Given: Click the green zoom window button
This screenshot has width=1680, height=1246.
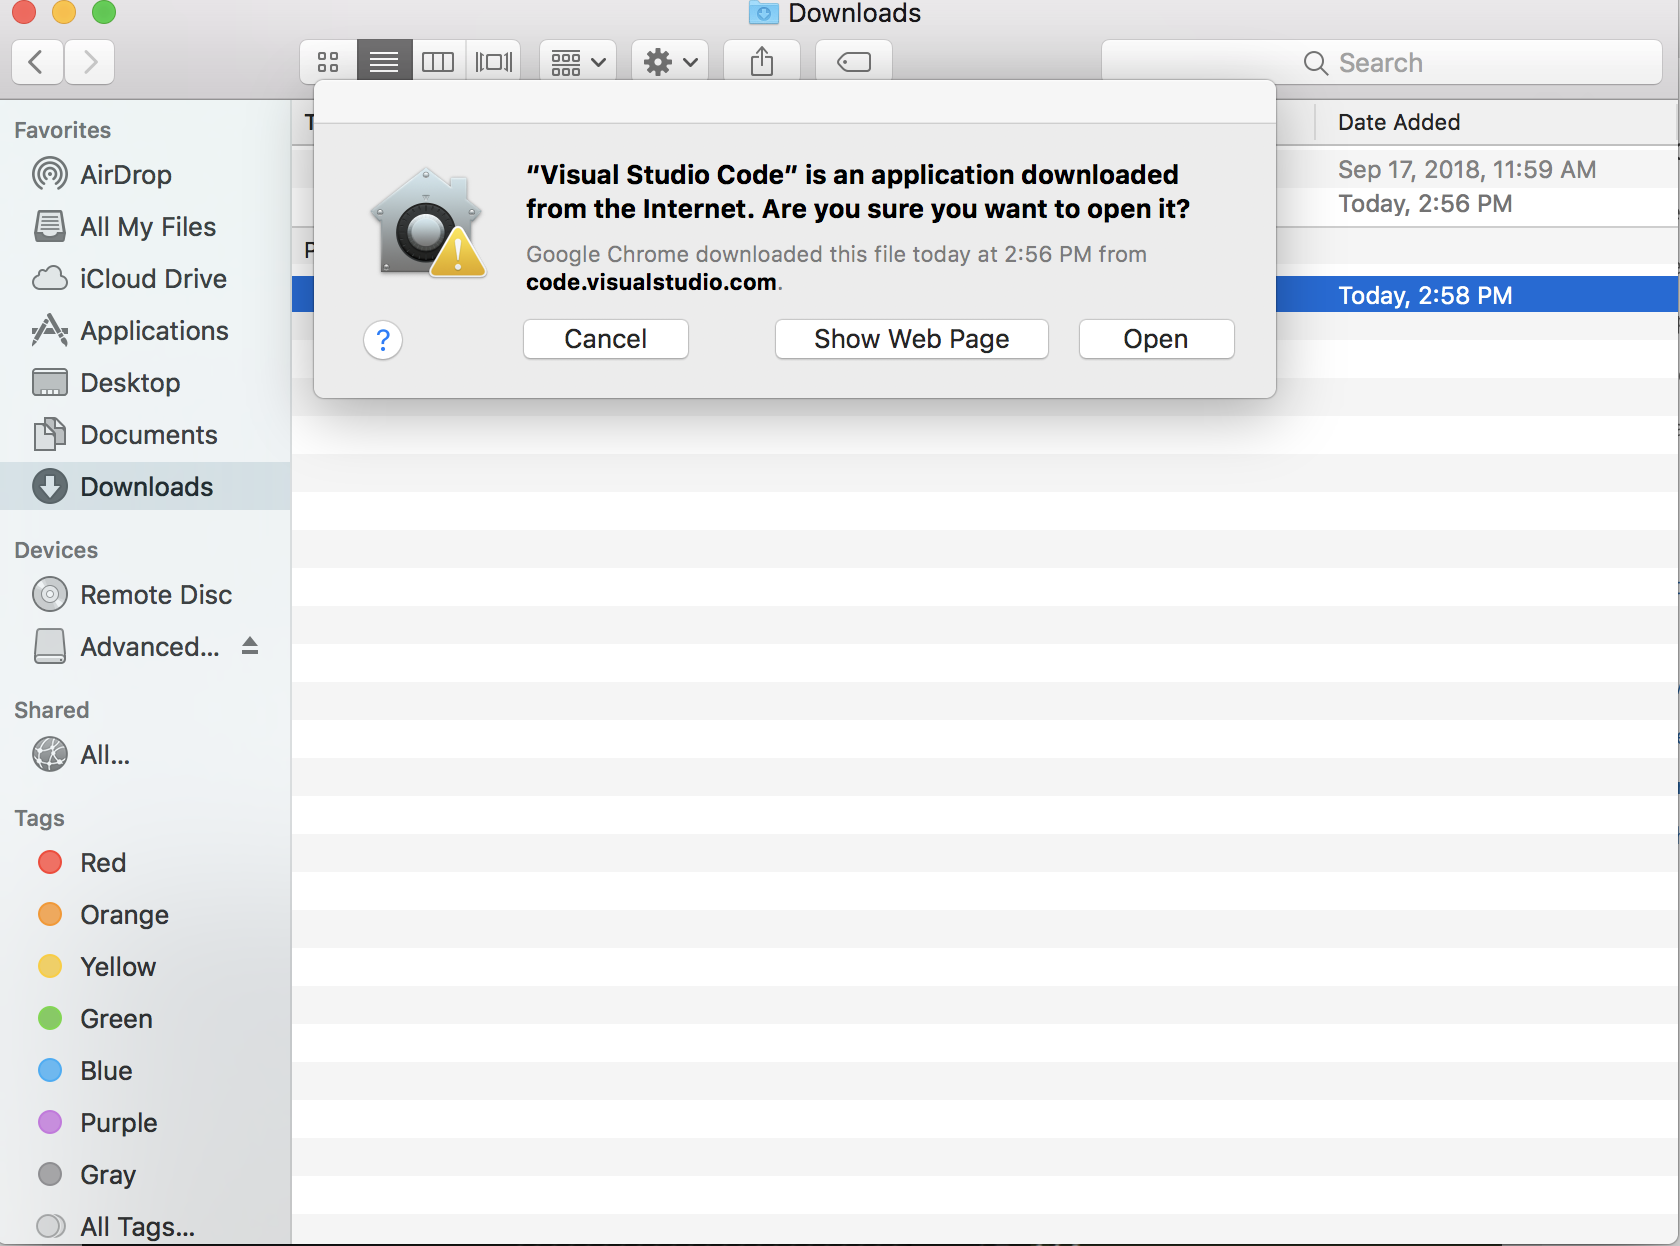Looking at the screenshot, I should (x=104, y=12).
